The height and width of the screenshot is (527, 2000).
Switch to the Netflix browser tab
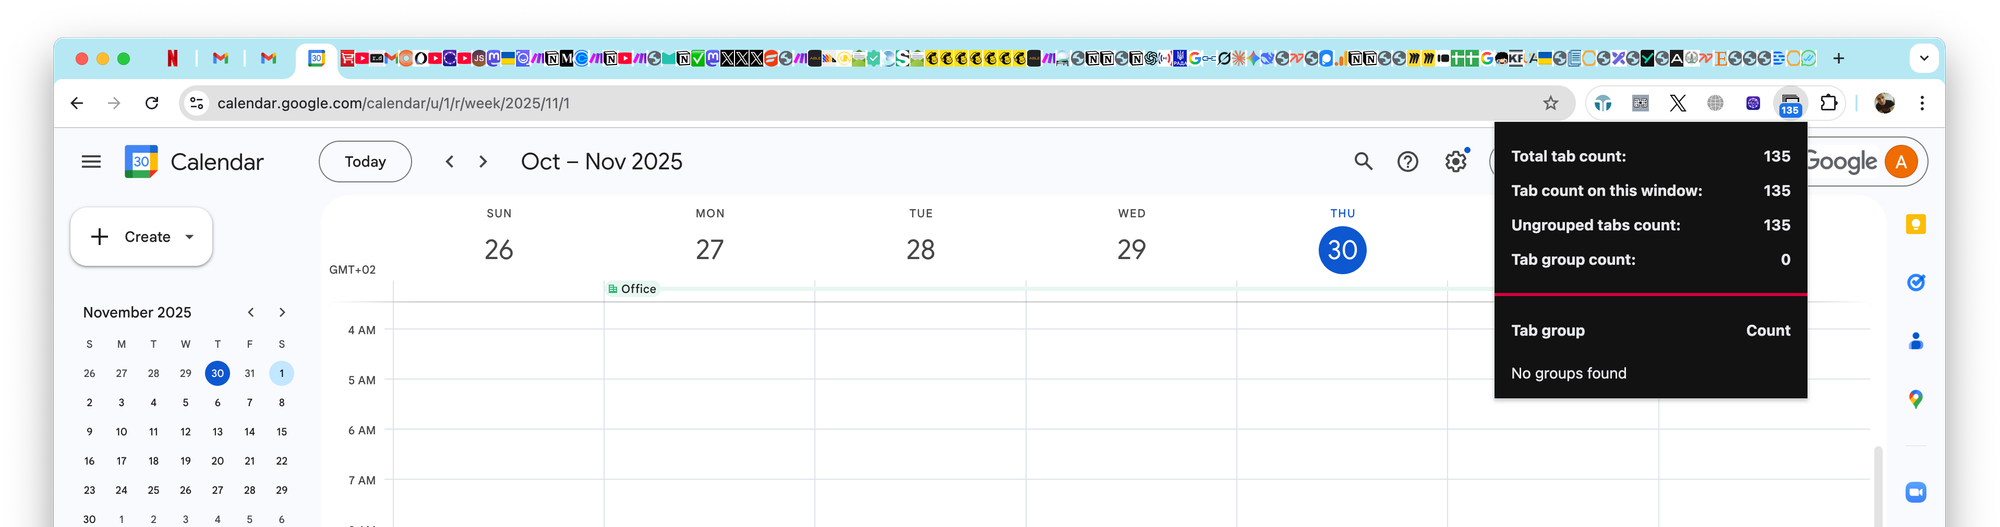(x=173, y=59)
